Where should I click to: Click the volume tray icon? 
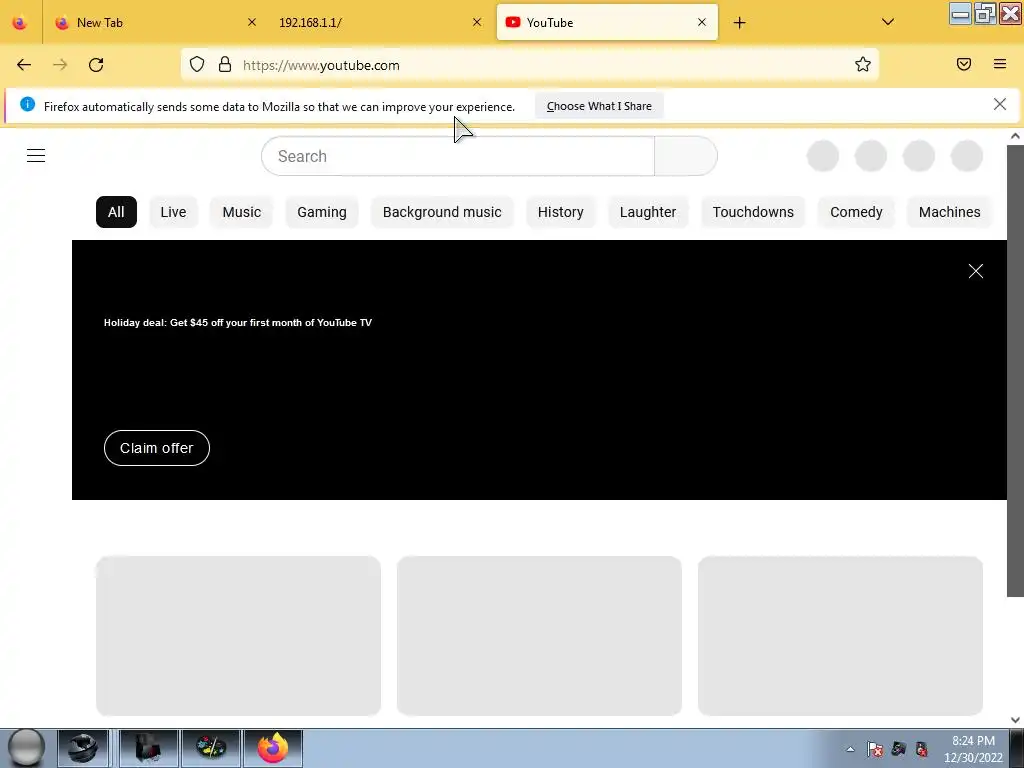point(921,749)
